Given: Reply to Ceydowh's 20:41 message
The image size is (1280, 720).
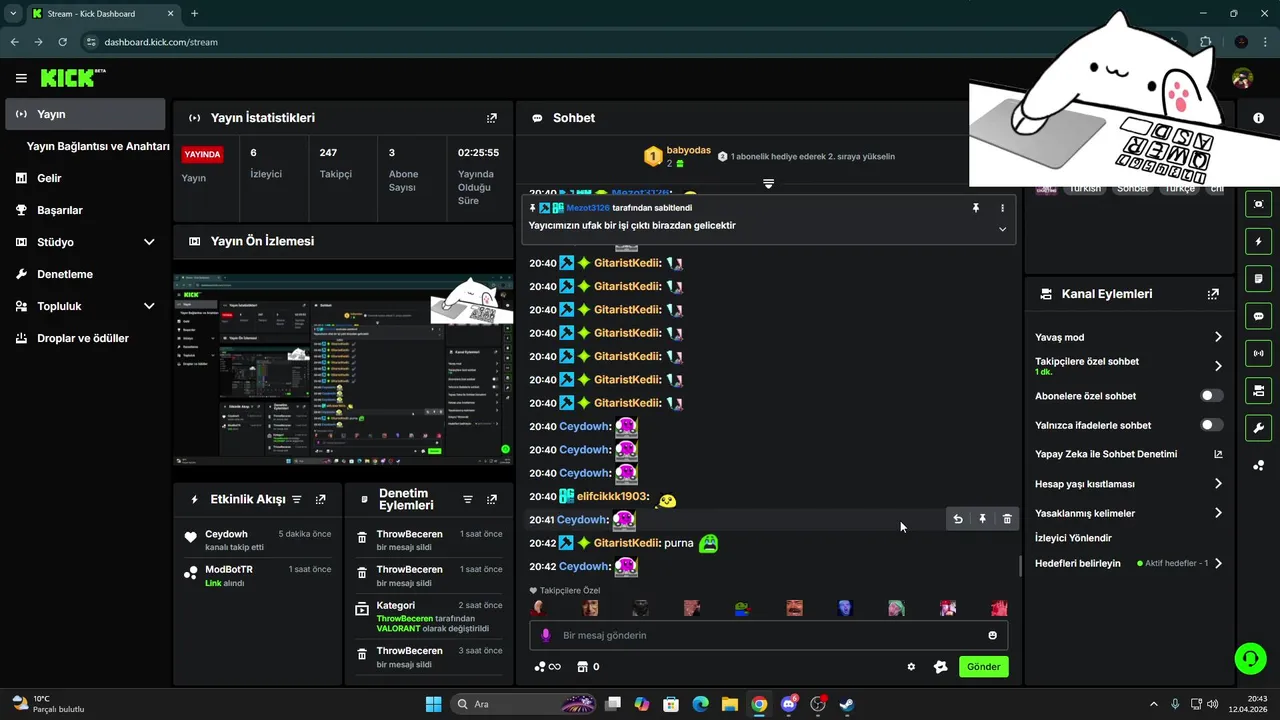Looking at the screenshot, I should click(958, 519).
